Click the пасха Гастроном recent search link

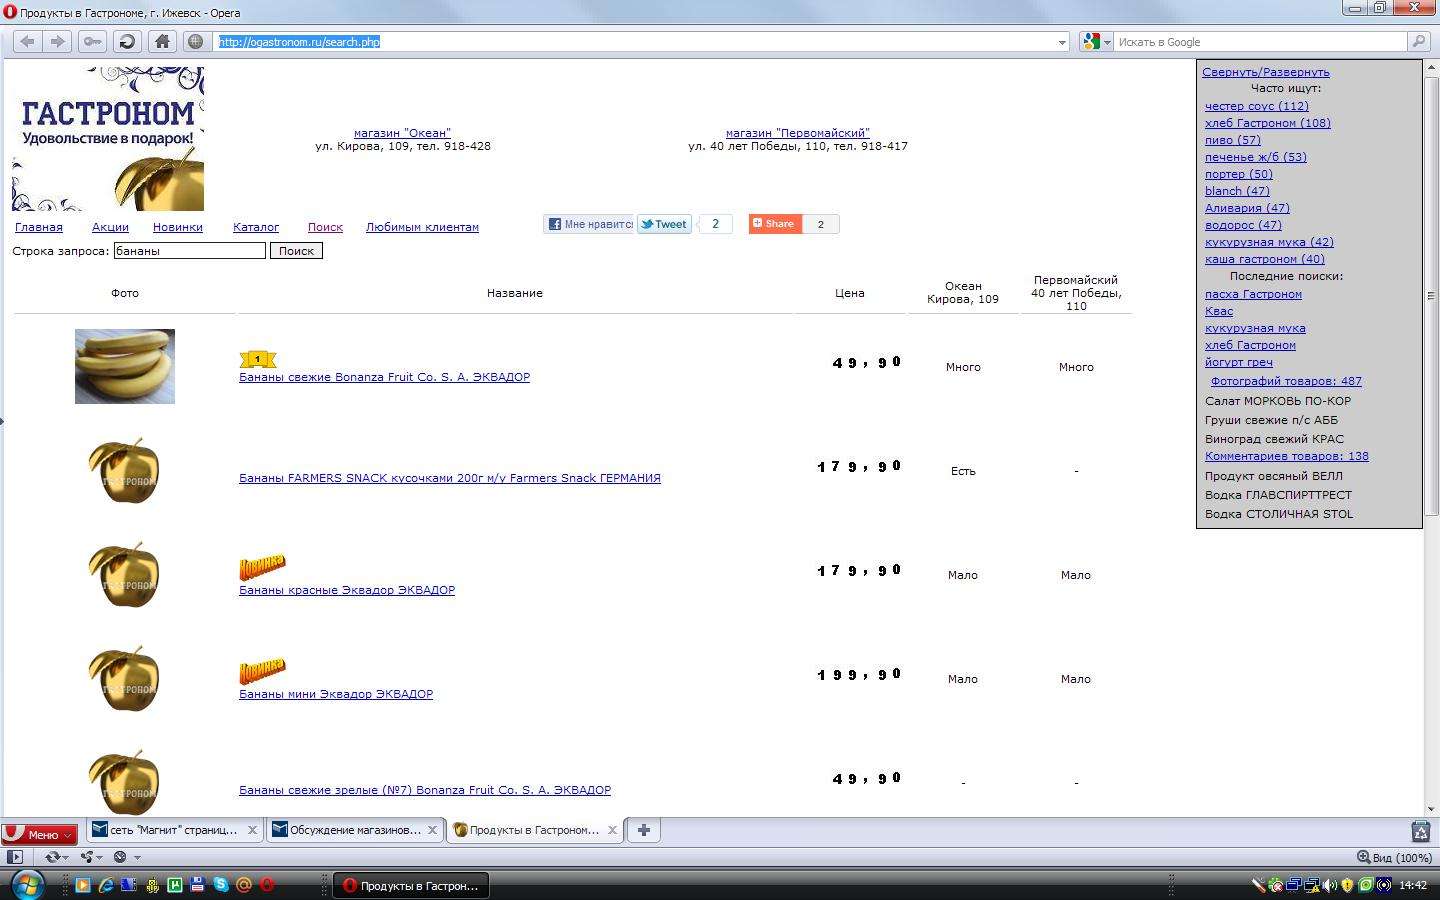click(1253, 294)
